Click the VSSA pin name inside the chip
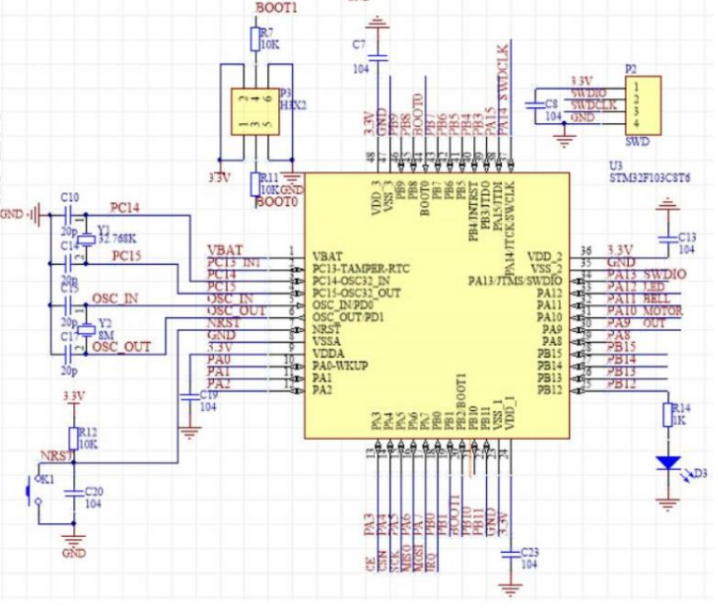 (327, 342)
